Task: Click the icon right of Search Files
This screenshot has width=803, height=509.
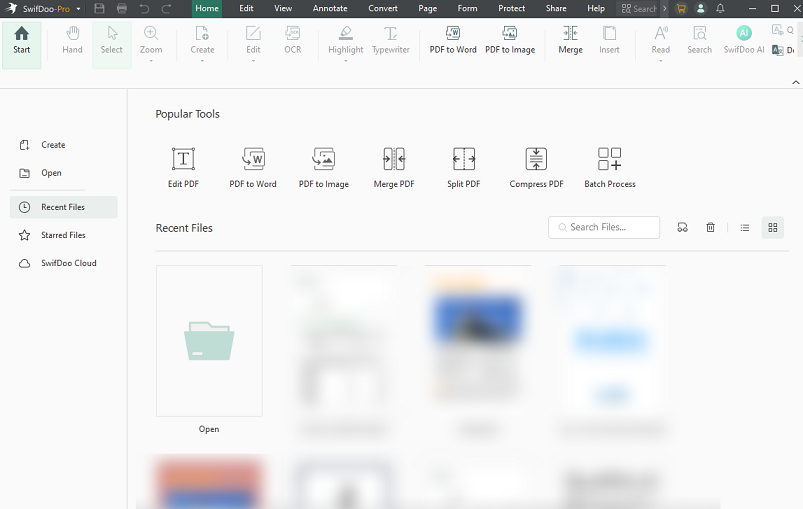Action: [x=682, y=227]
